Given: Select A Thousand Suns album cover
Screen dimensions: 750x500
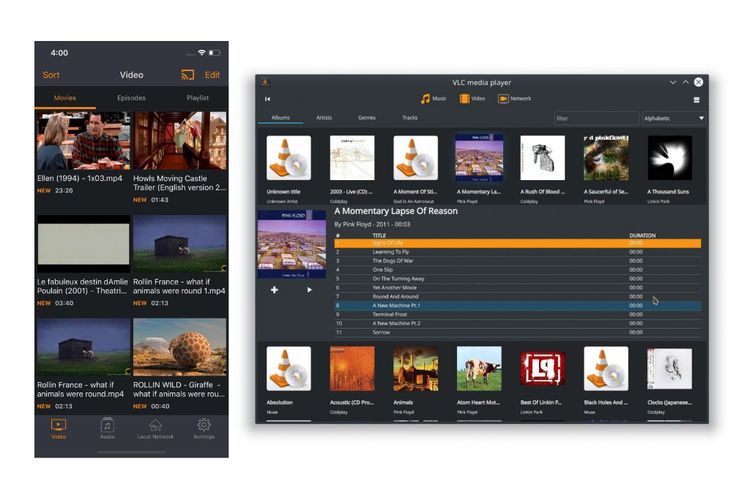Looking at the screenshot, I should [670, 158].
